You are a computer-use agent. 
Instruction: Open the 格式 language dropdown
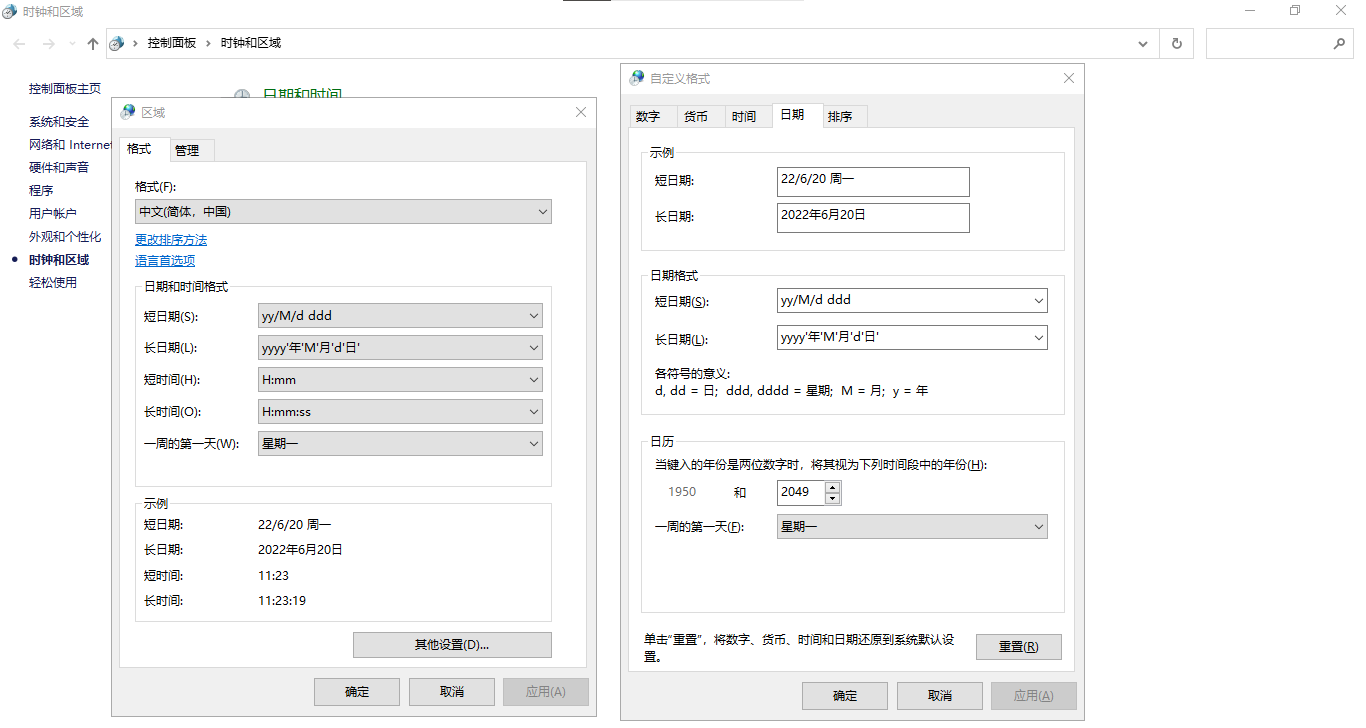point(343,212)
